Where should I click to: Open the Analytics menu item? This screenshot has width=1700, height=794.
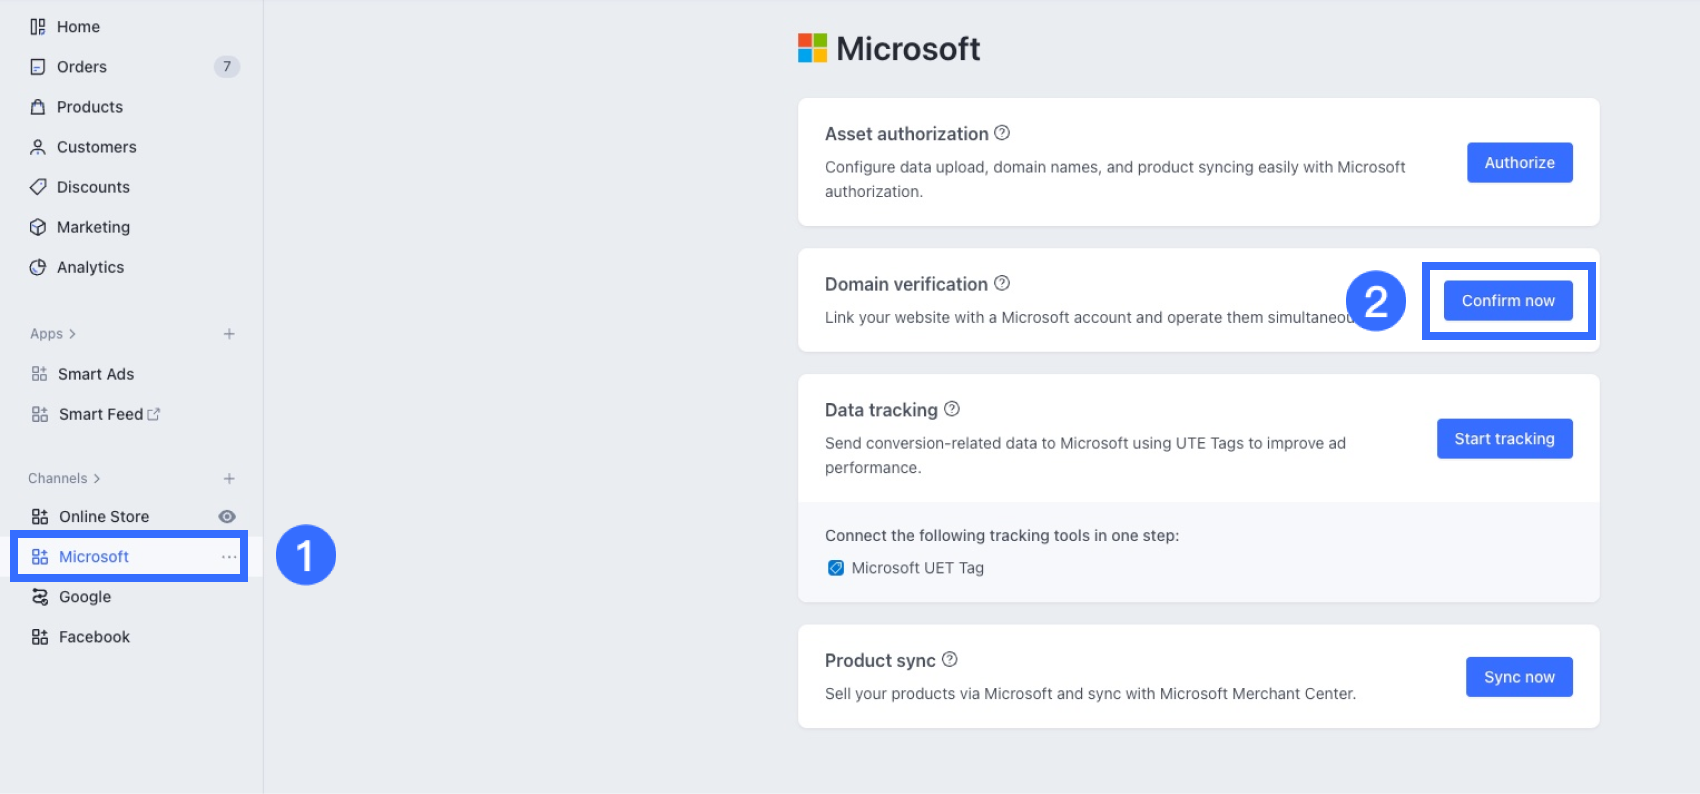(x=90, y=267)
